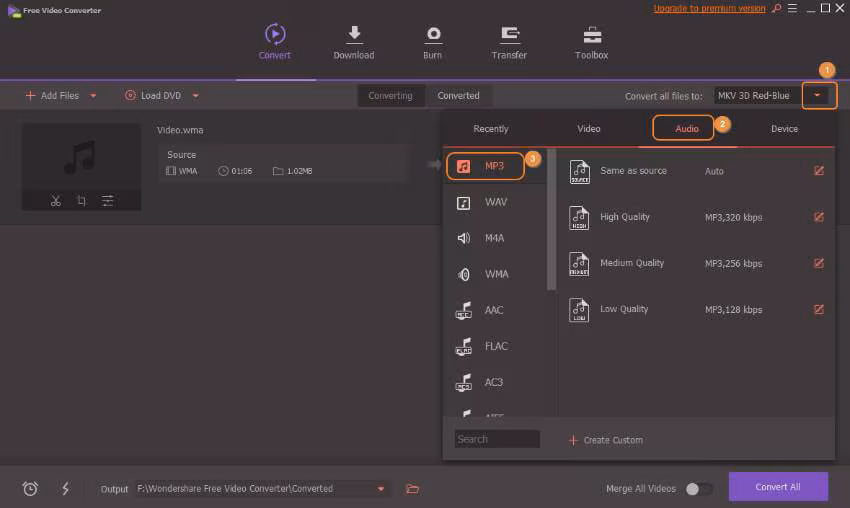Click Upgrade to premium version link
The image size is (850, 508).
pos(709,8)
